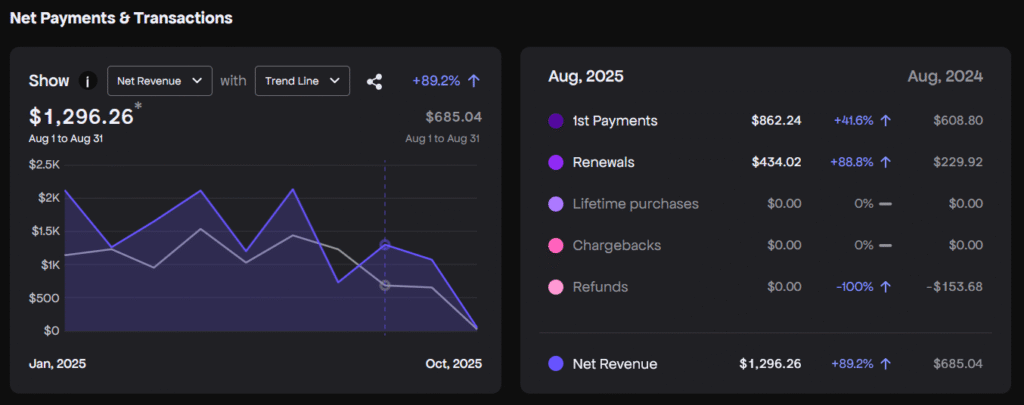Click the up arrow next to +88.8%
This screenshot has height=405, width=1024.
[886, 162]
